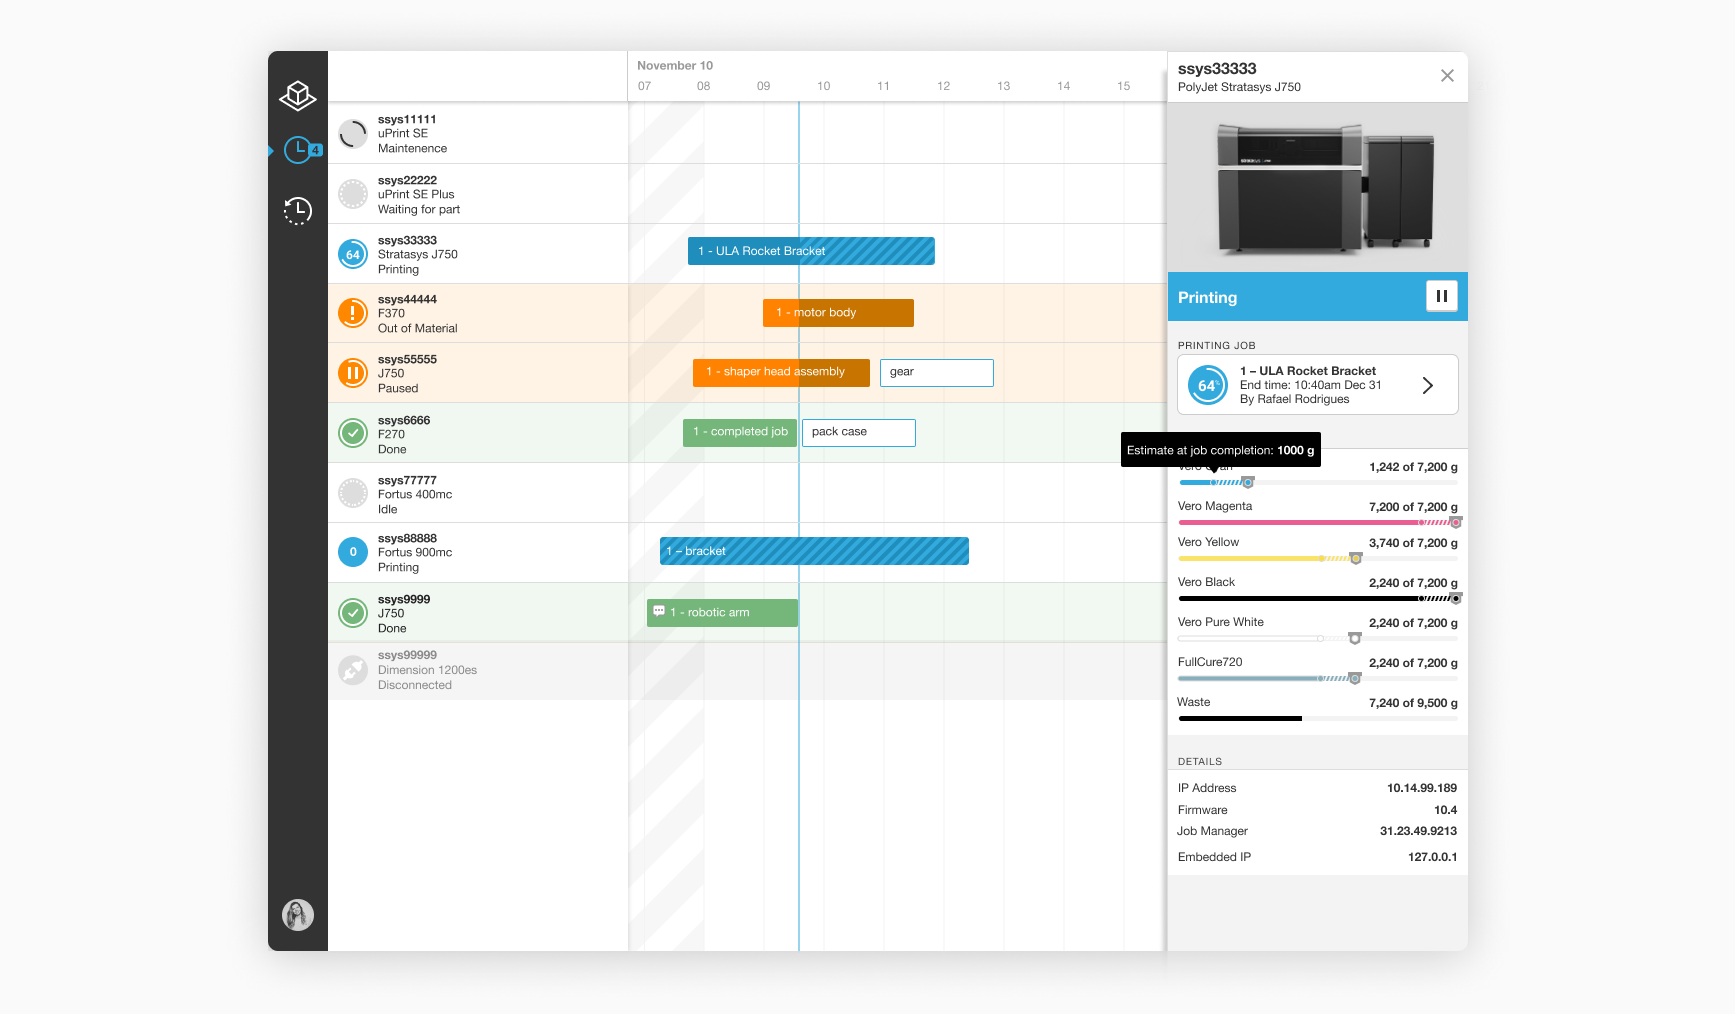Image resolution: width=1735 pixels, height=1014 pixels.
Task: Select the pack case queued job
Action: coord(859,433)
